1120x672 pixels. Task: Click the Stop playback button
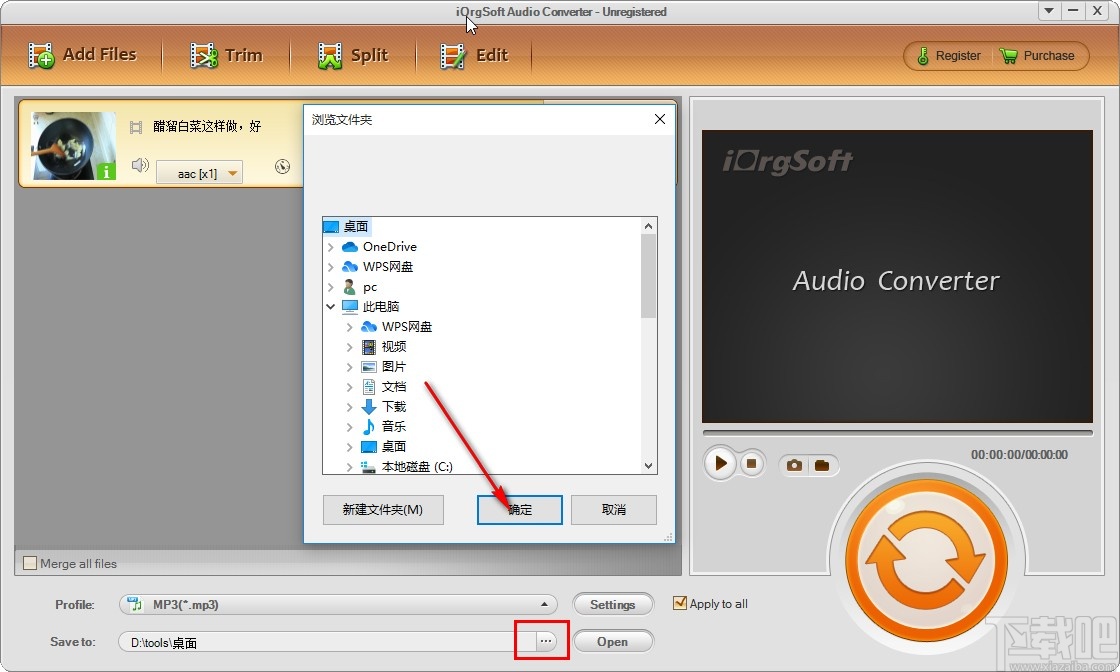[751, 463]
